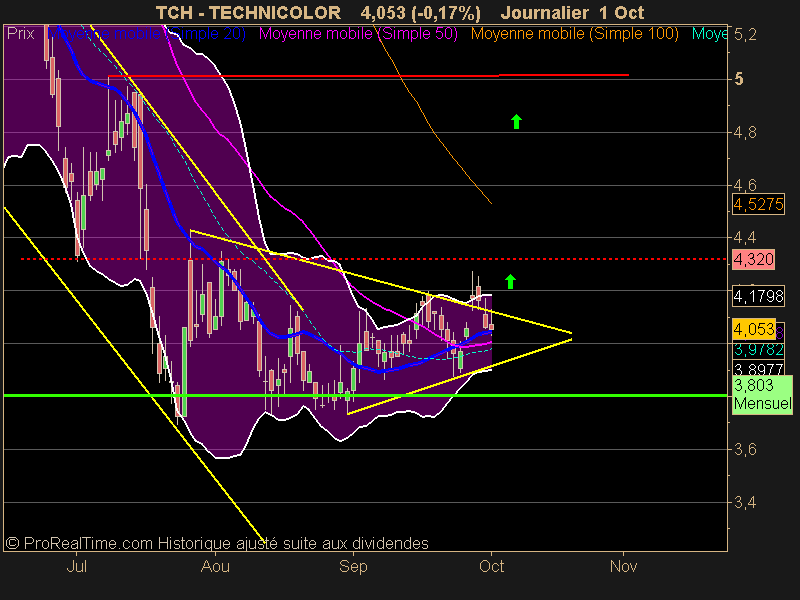This screenshot has width=800, height=600.
Task: Click the red horizontal resistance line at 5
Action: [x=368, y=76]
